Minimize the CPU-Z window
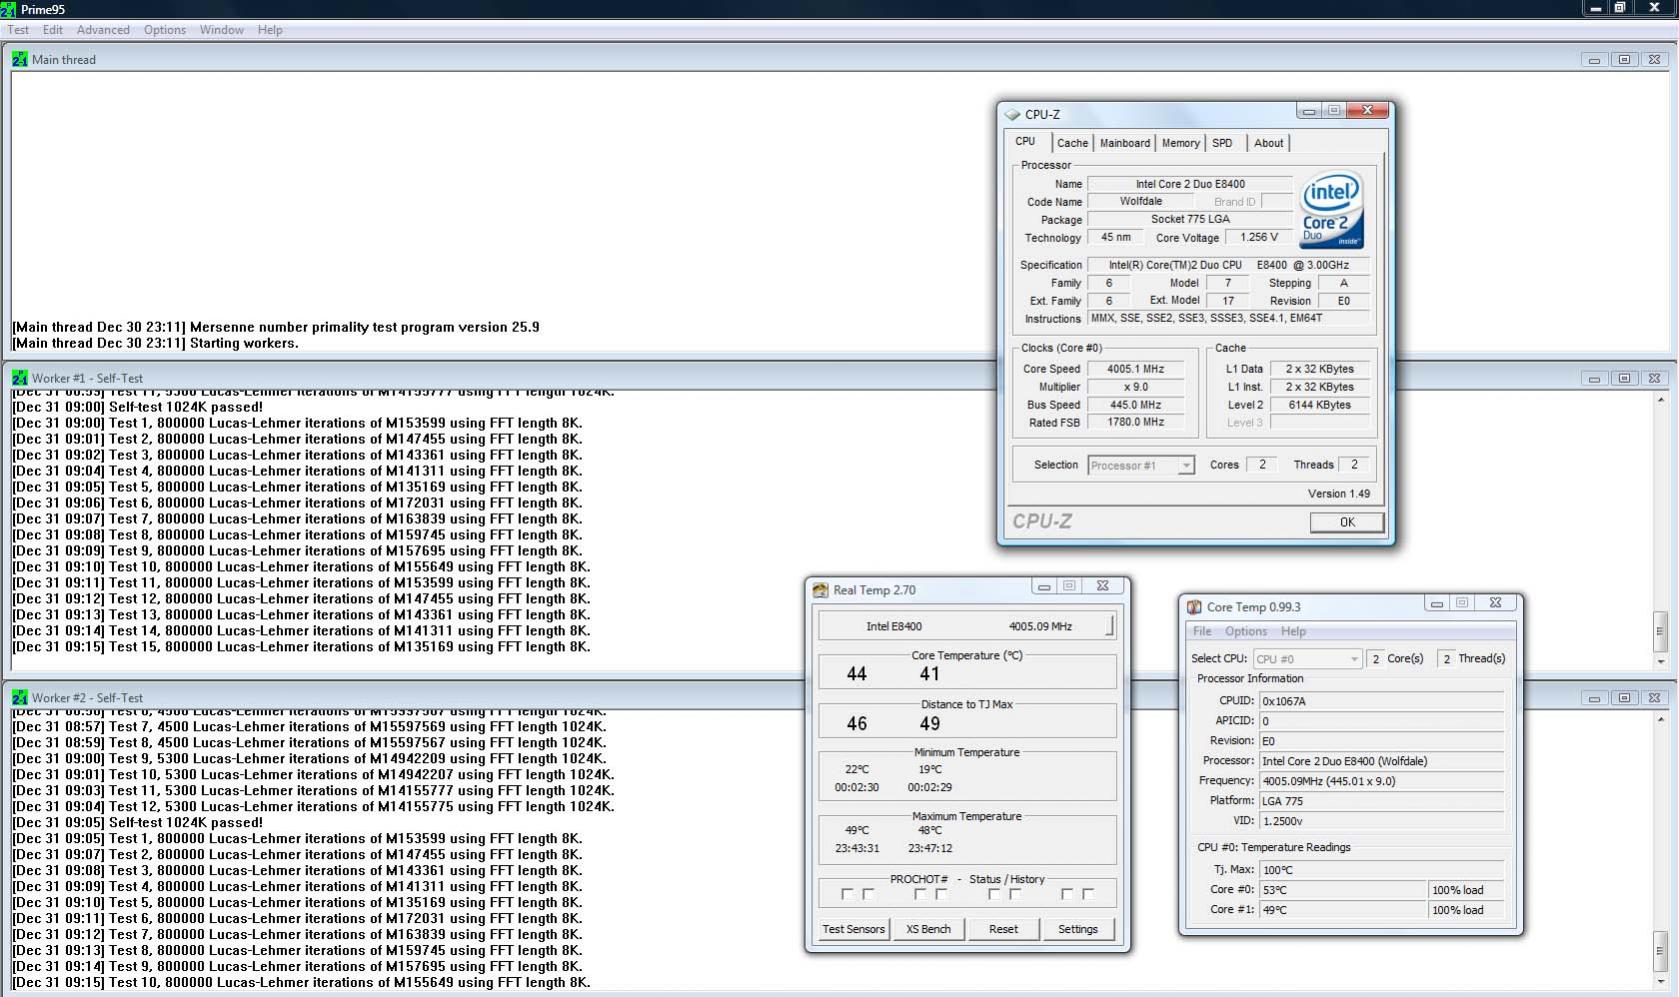The height and width of the screenshot is (997, 1679). (1309, 111)
